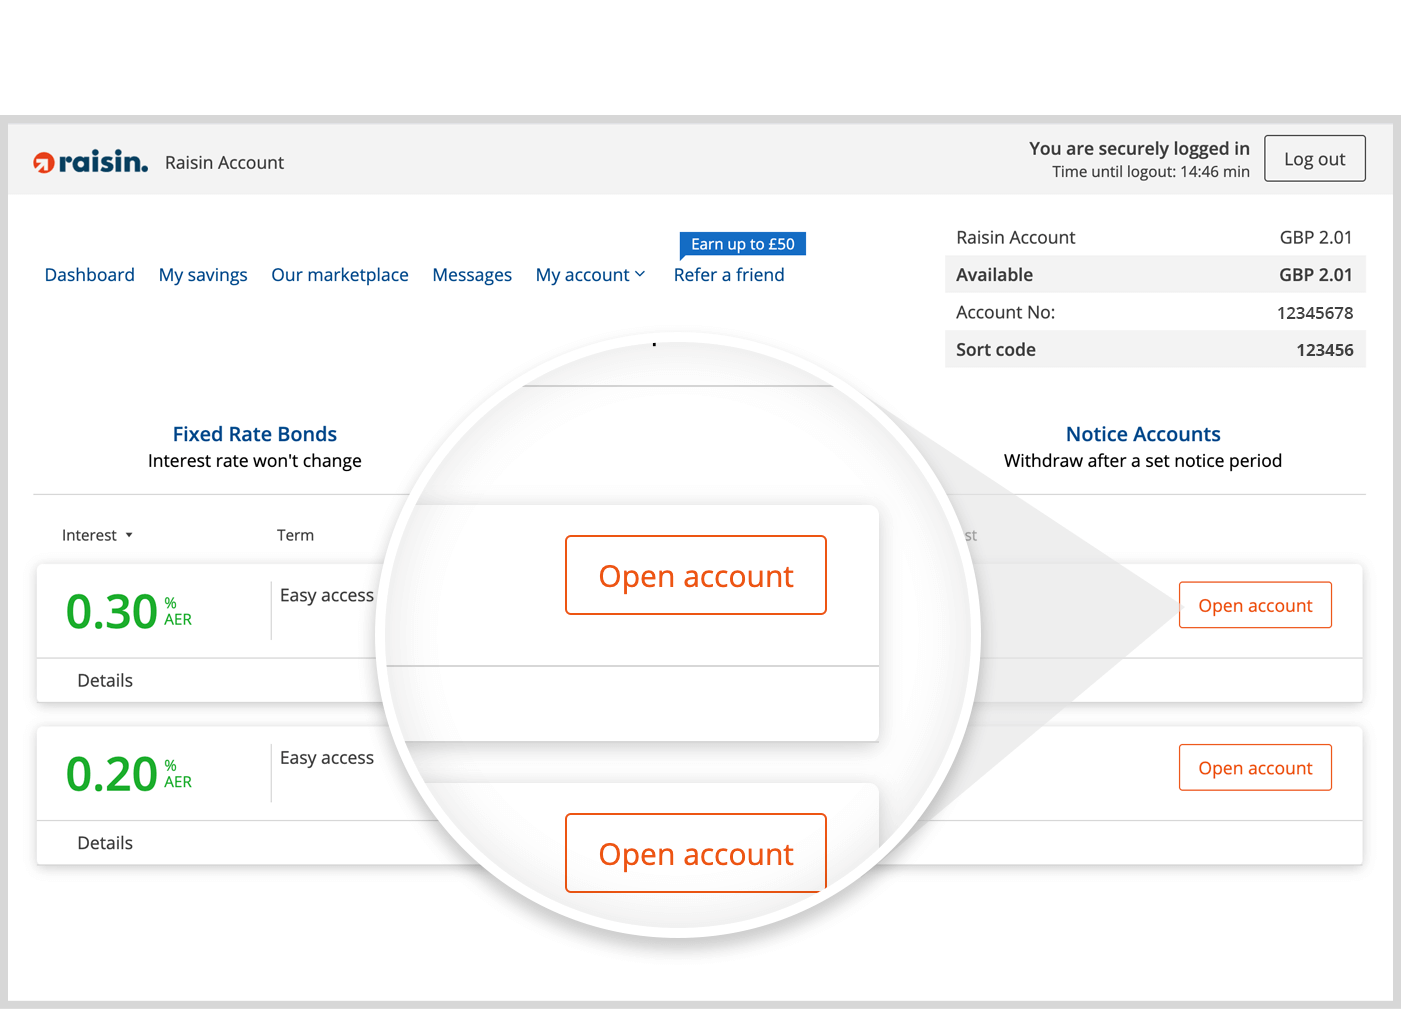Click Easy access term in the 0.20% row
Image resolution: width=1401 pixels, height=1009 pixels.
tap(326, 758)
